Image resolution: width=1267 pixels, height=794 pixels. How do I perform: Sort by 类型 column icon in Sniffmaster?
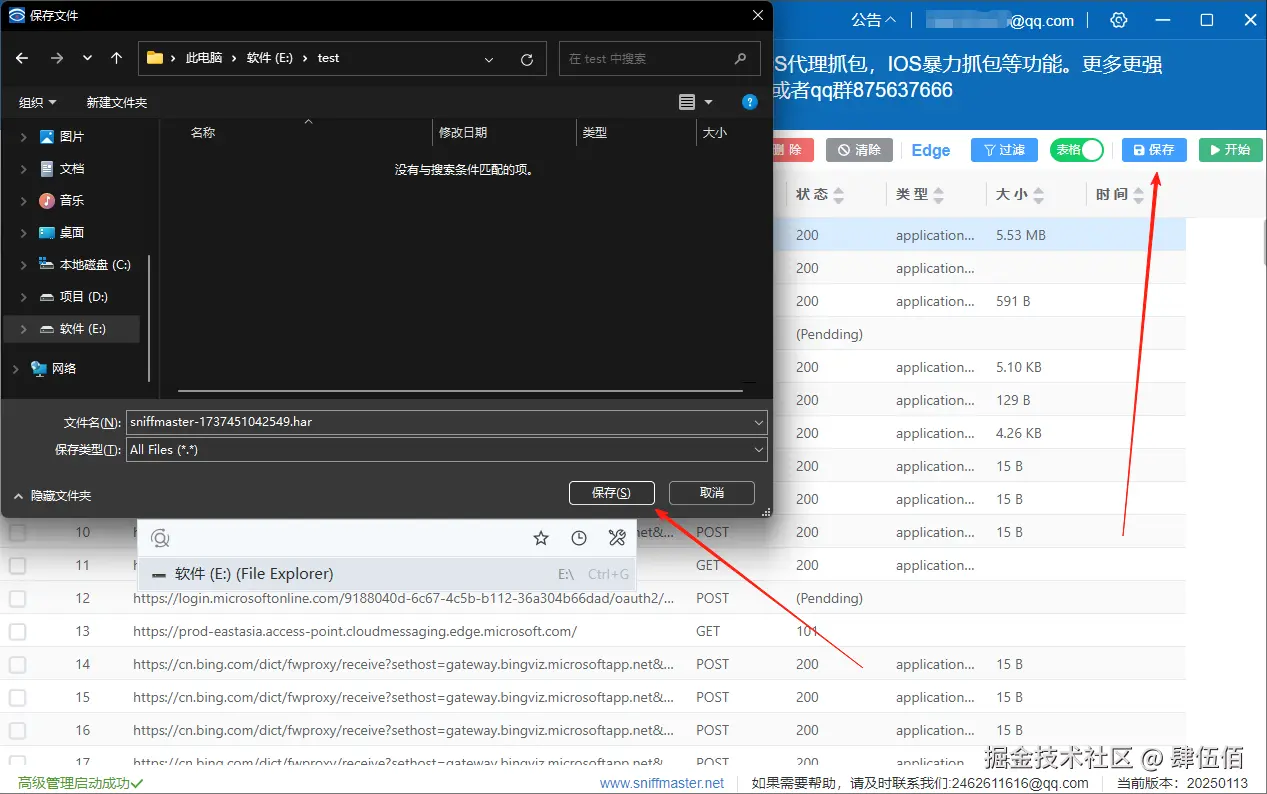939,194
